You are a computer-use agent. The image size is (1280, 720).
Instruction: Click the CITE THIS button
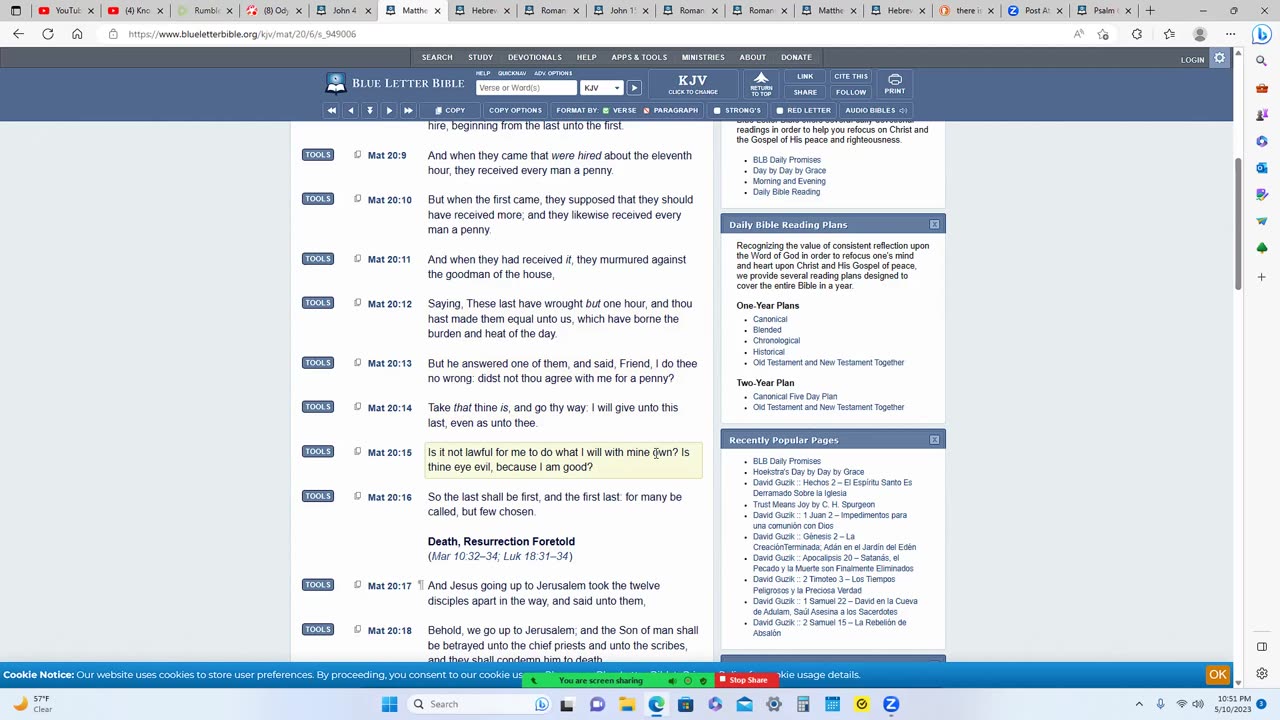pos(851,76)
